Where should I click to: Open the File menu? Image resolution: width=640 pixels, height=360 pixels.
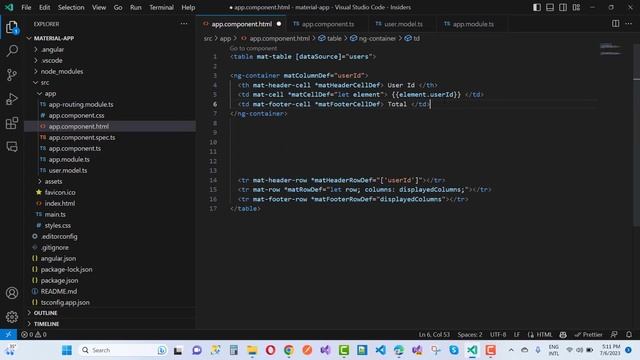(x=26, y=7)
